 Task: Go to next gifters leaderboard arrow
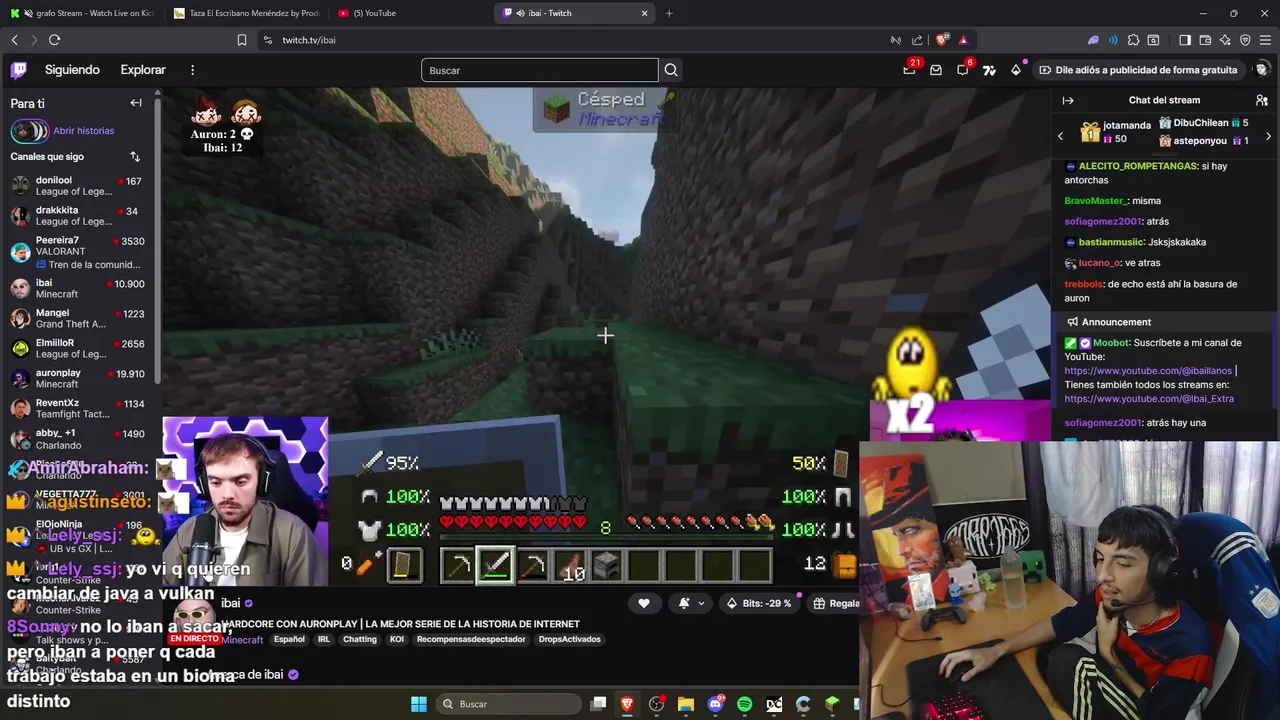click(1268, 136)
